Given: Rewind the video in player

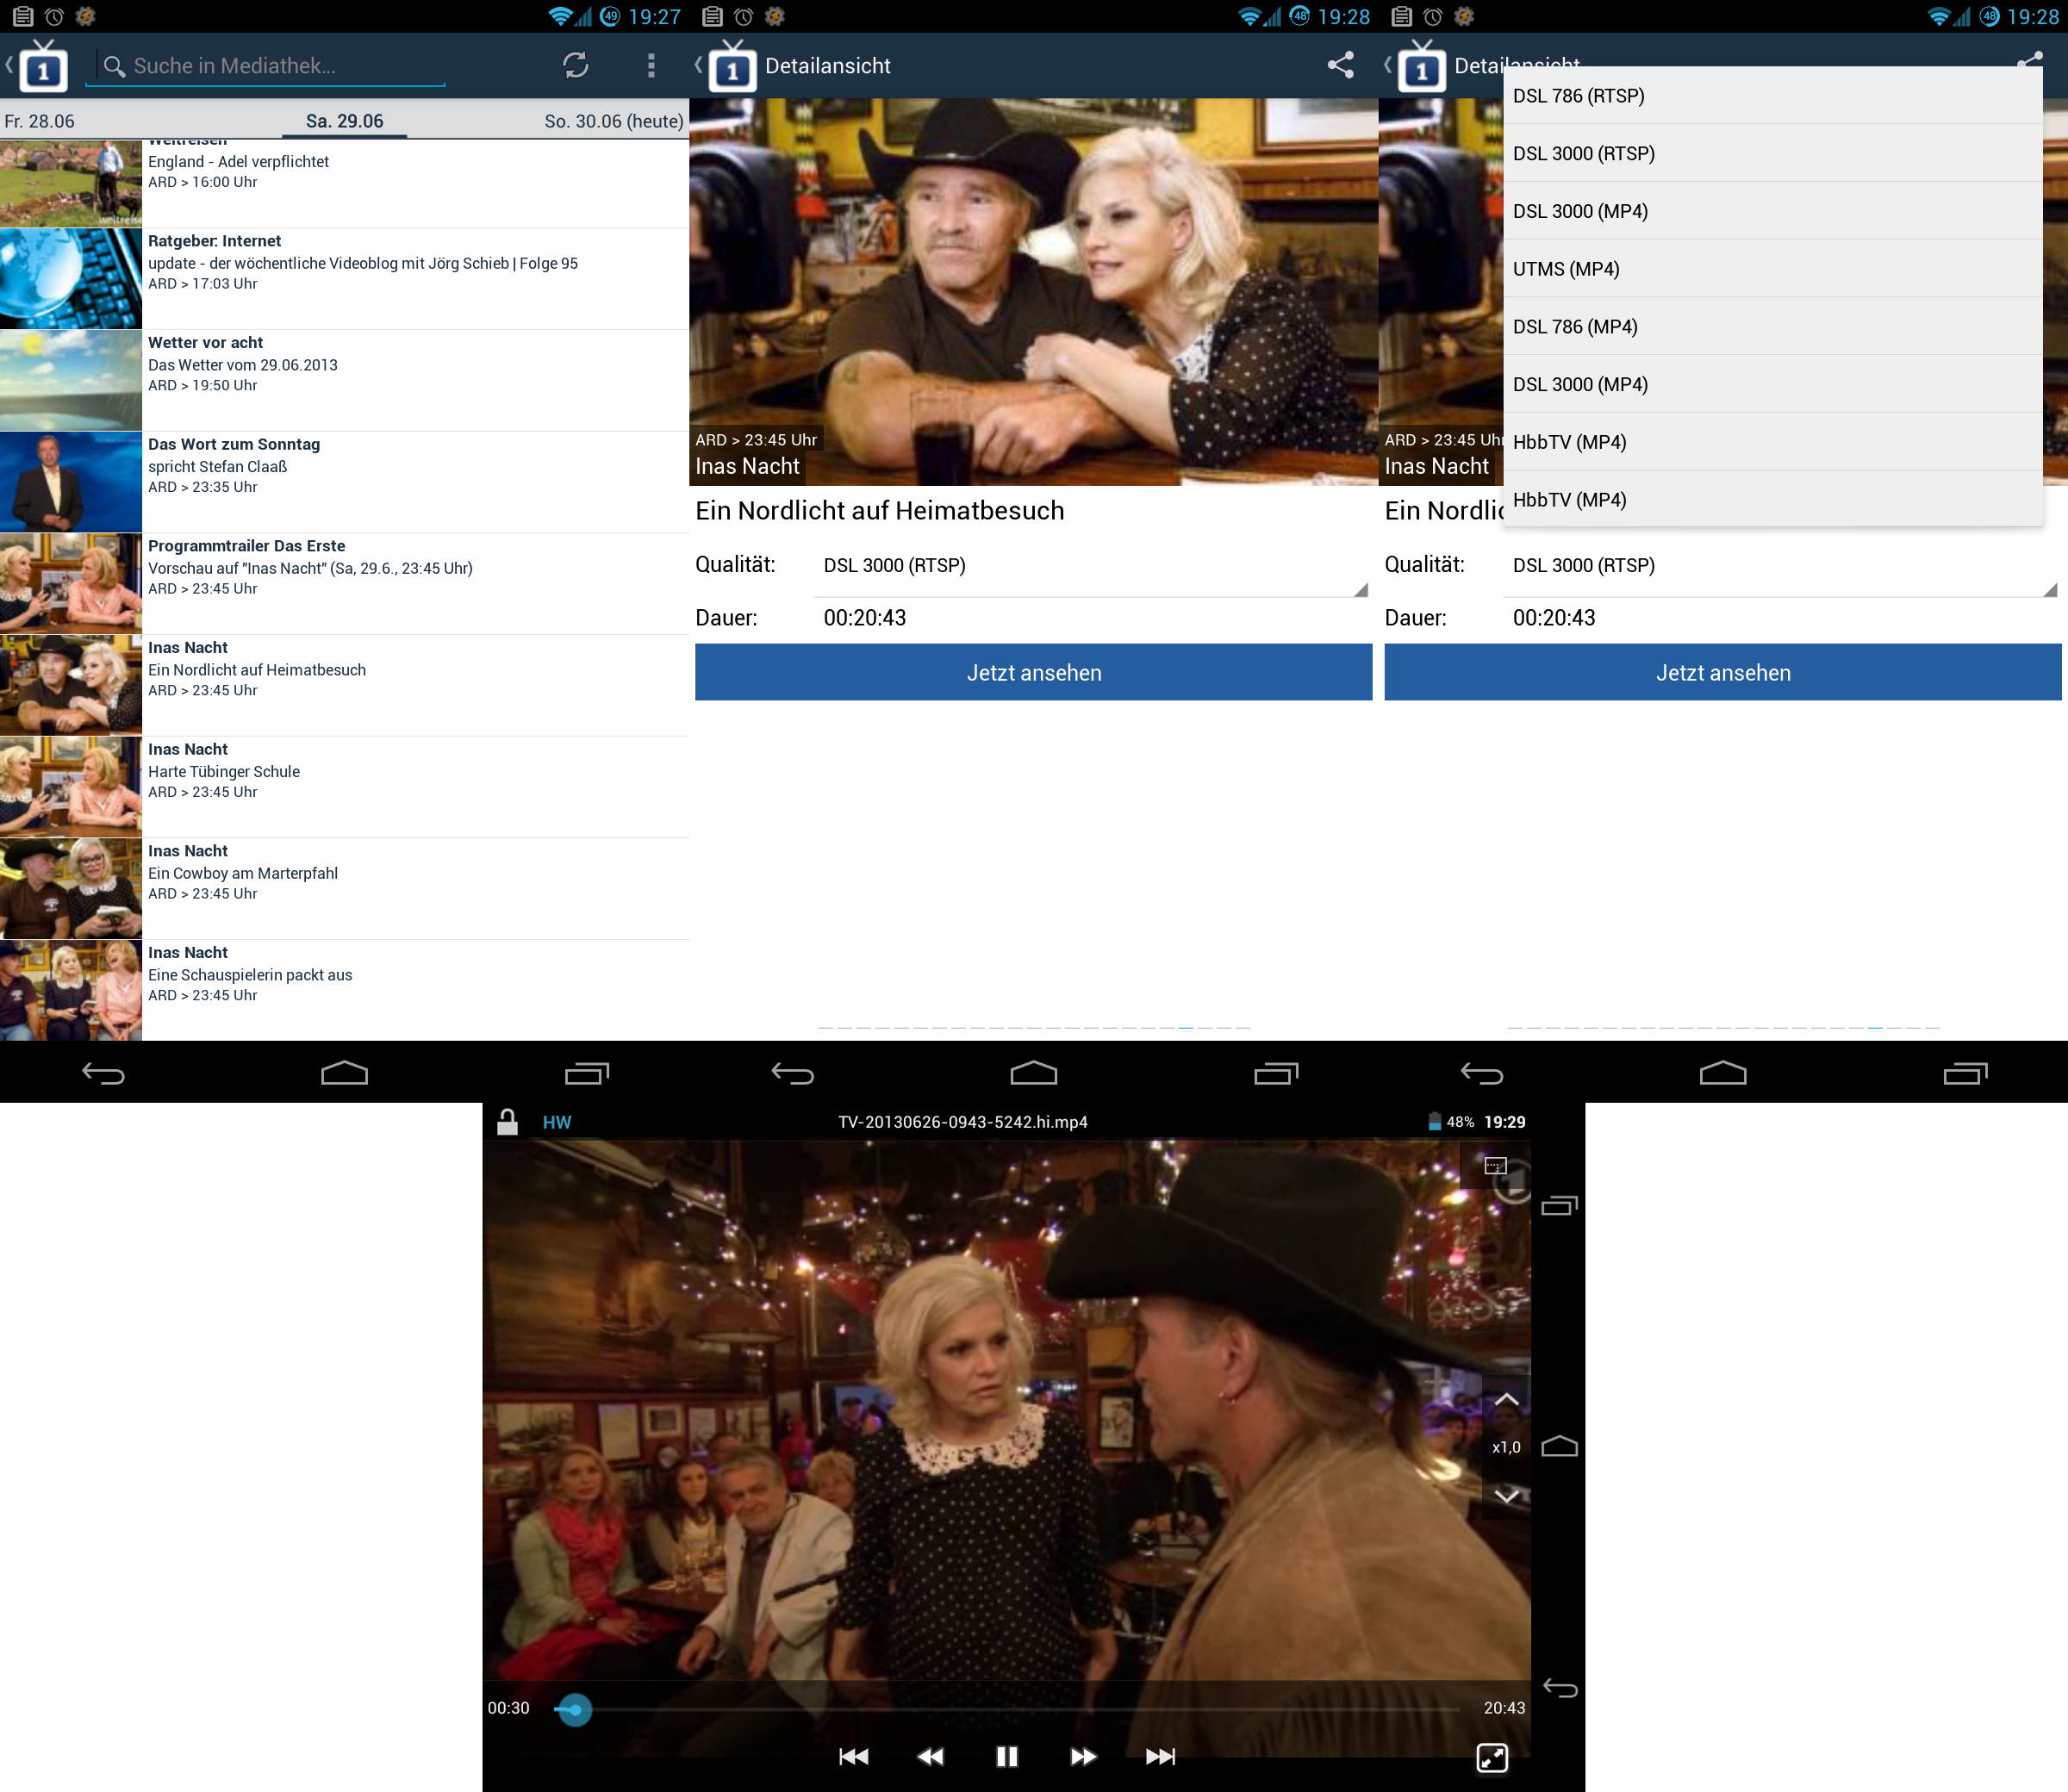Looking at the screenshot, I should point(930,1757).
